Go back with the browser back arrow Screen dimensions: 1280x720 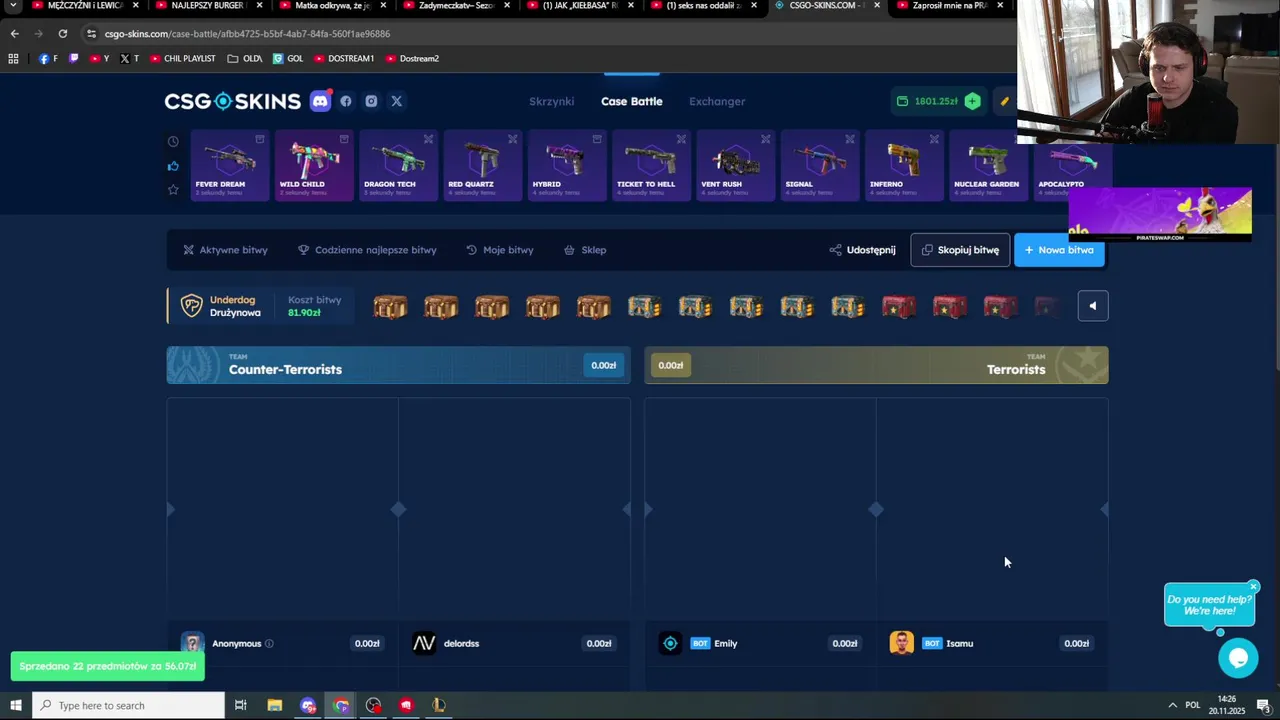[14, 33]
